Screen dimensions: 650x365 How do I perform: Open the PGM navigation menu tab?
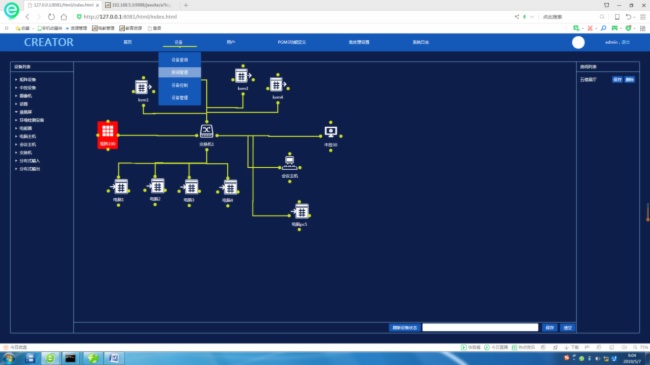[292, 42]
